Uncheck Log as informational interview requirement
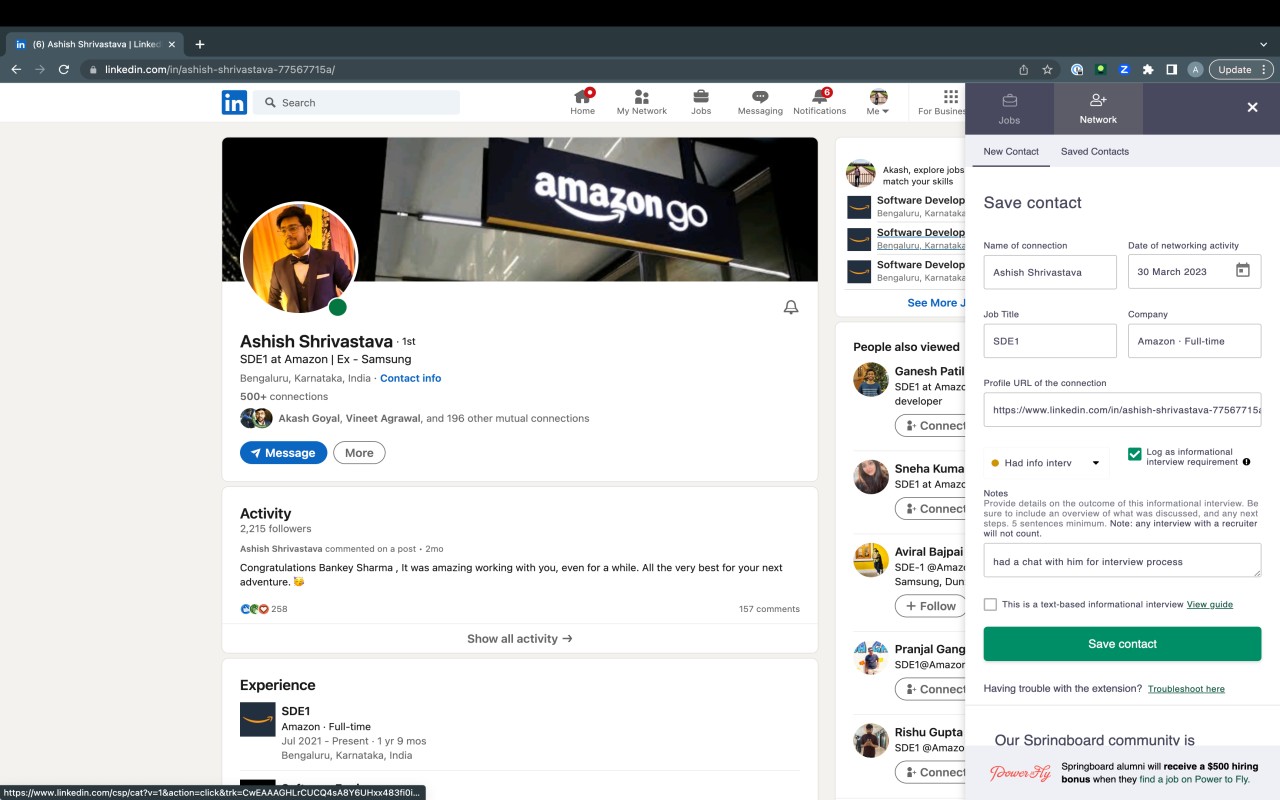Image resolution: width=1280 pixels, height=800 pixels. 1134,453
